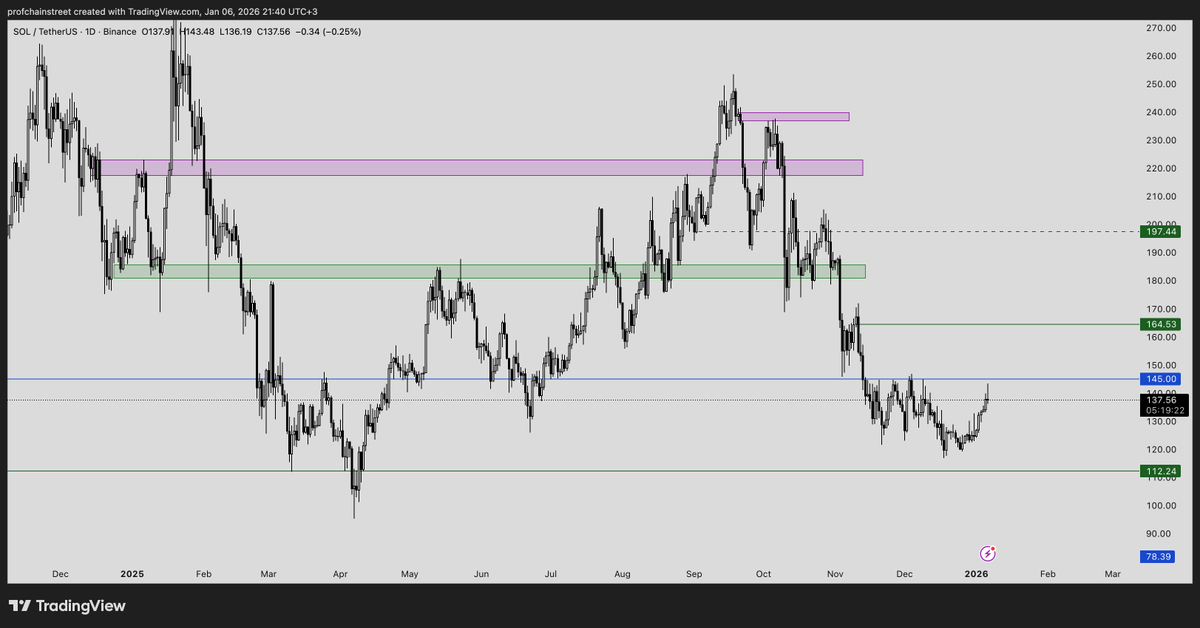Click the 270.00 price axis value
This screenshot has height=628, width=1200.
(1161, 28)
